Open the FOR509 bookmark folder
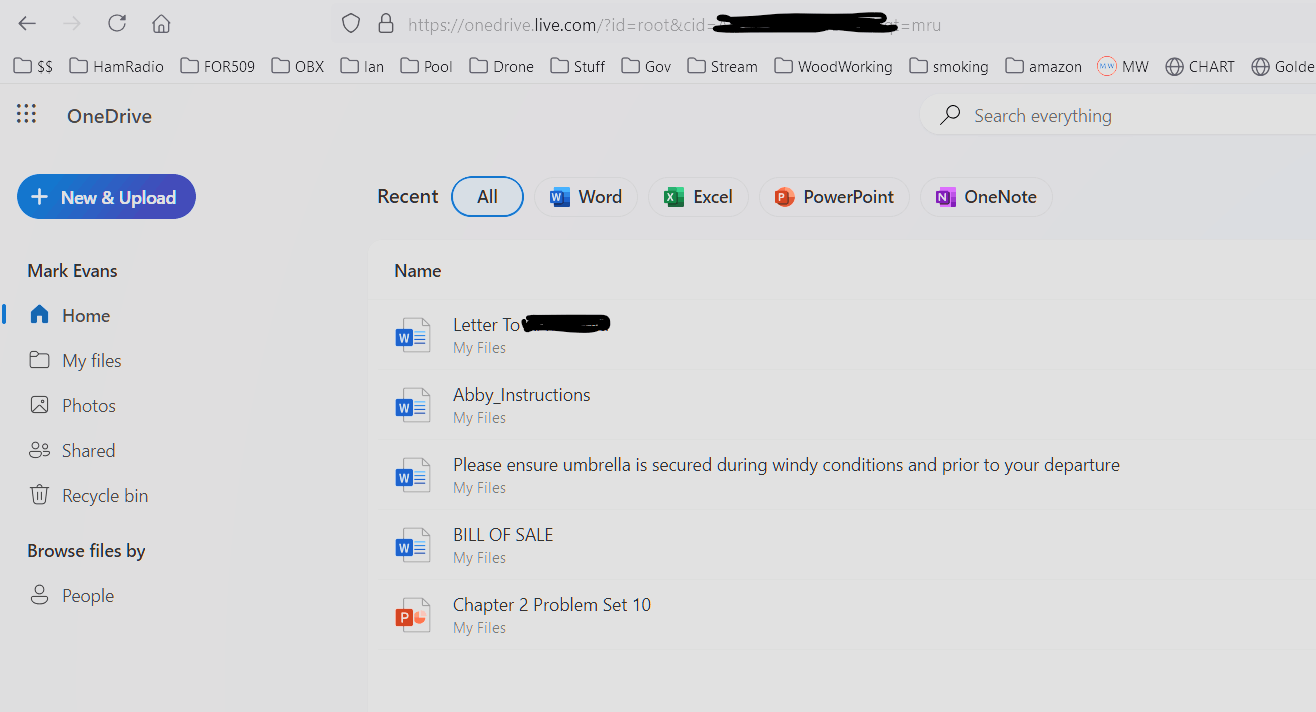Screen dimensions: 1316x712 217,66
